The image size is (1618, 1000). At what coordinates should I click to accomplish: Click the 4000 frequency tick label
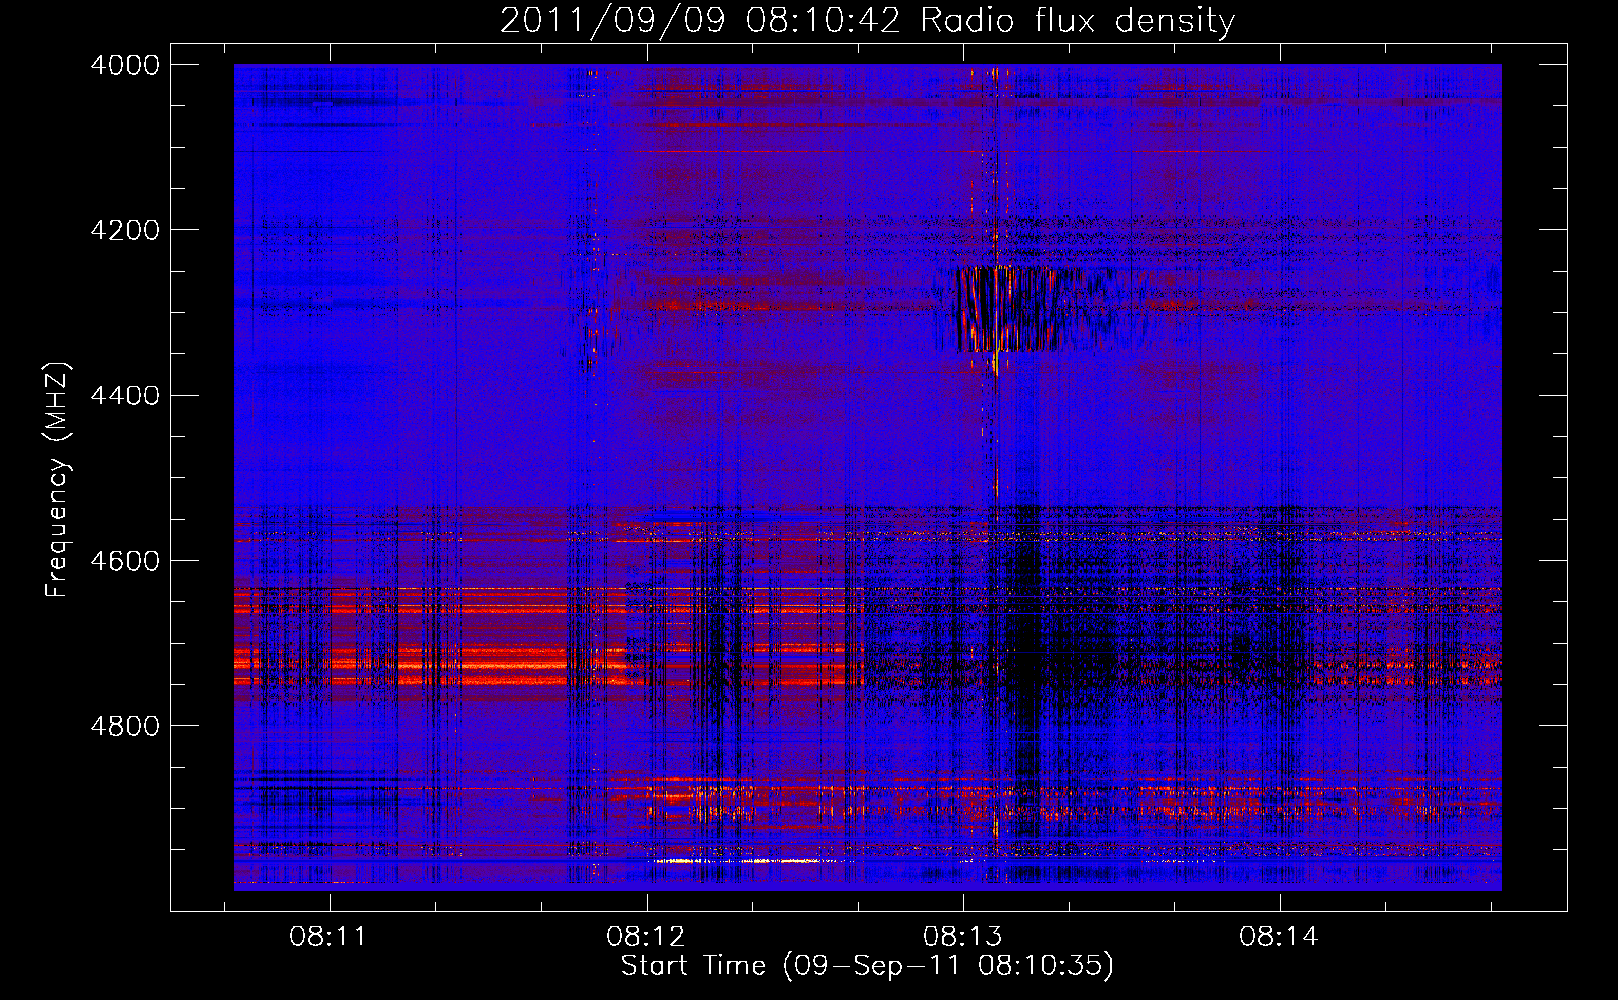pyautogui.click(x=125, y=65)
